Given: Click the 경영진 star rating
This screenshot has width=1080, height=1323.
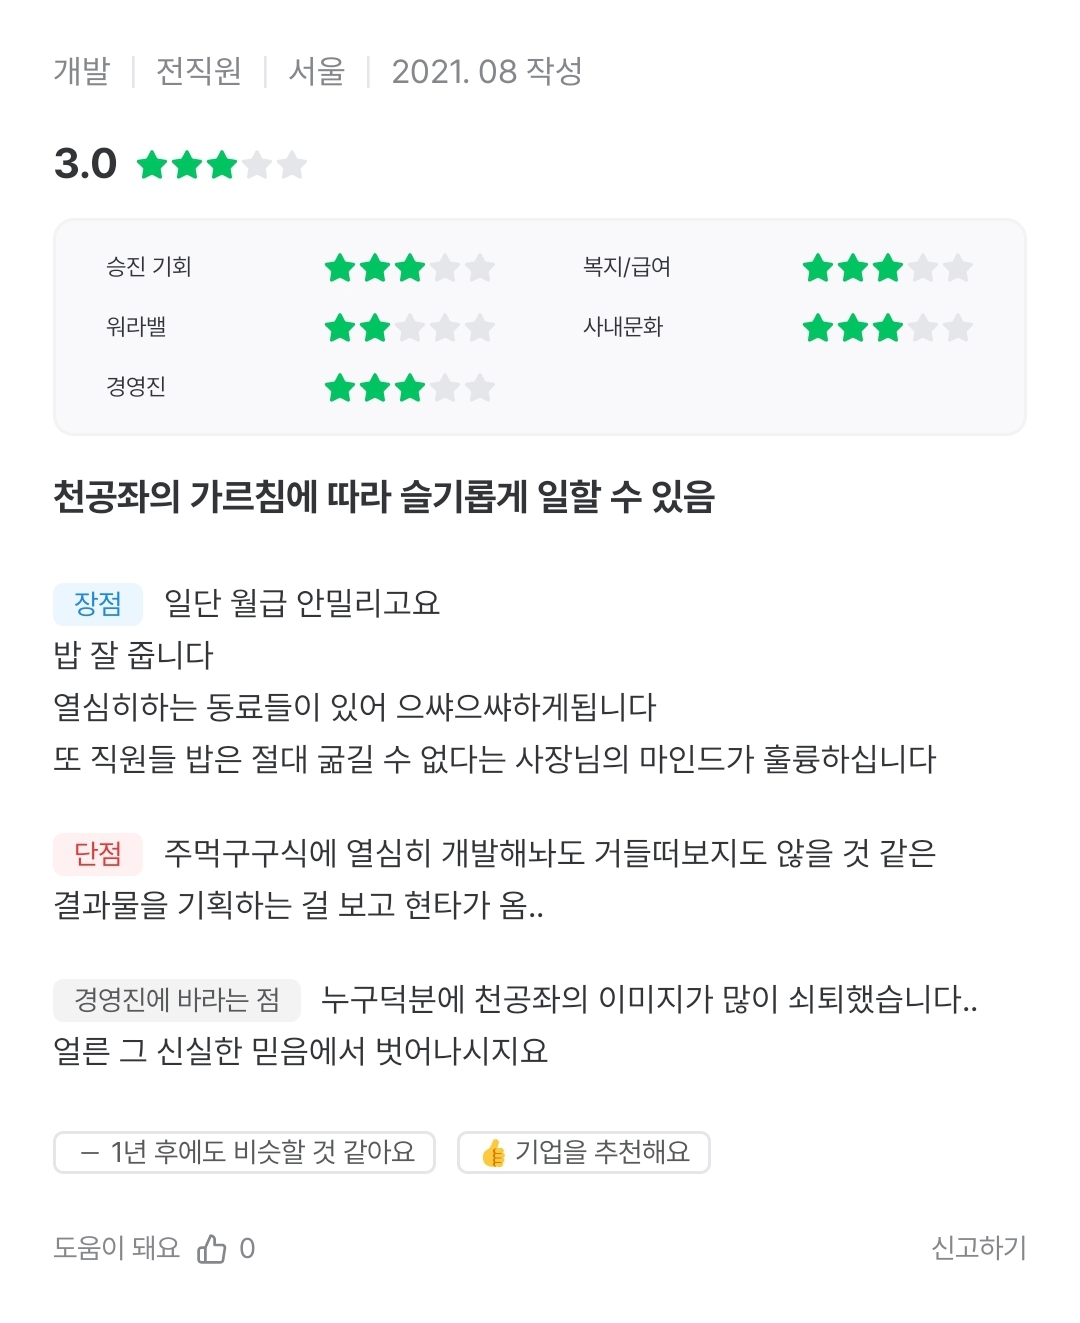Looking at the screenshot, I should point(409,388).
